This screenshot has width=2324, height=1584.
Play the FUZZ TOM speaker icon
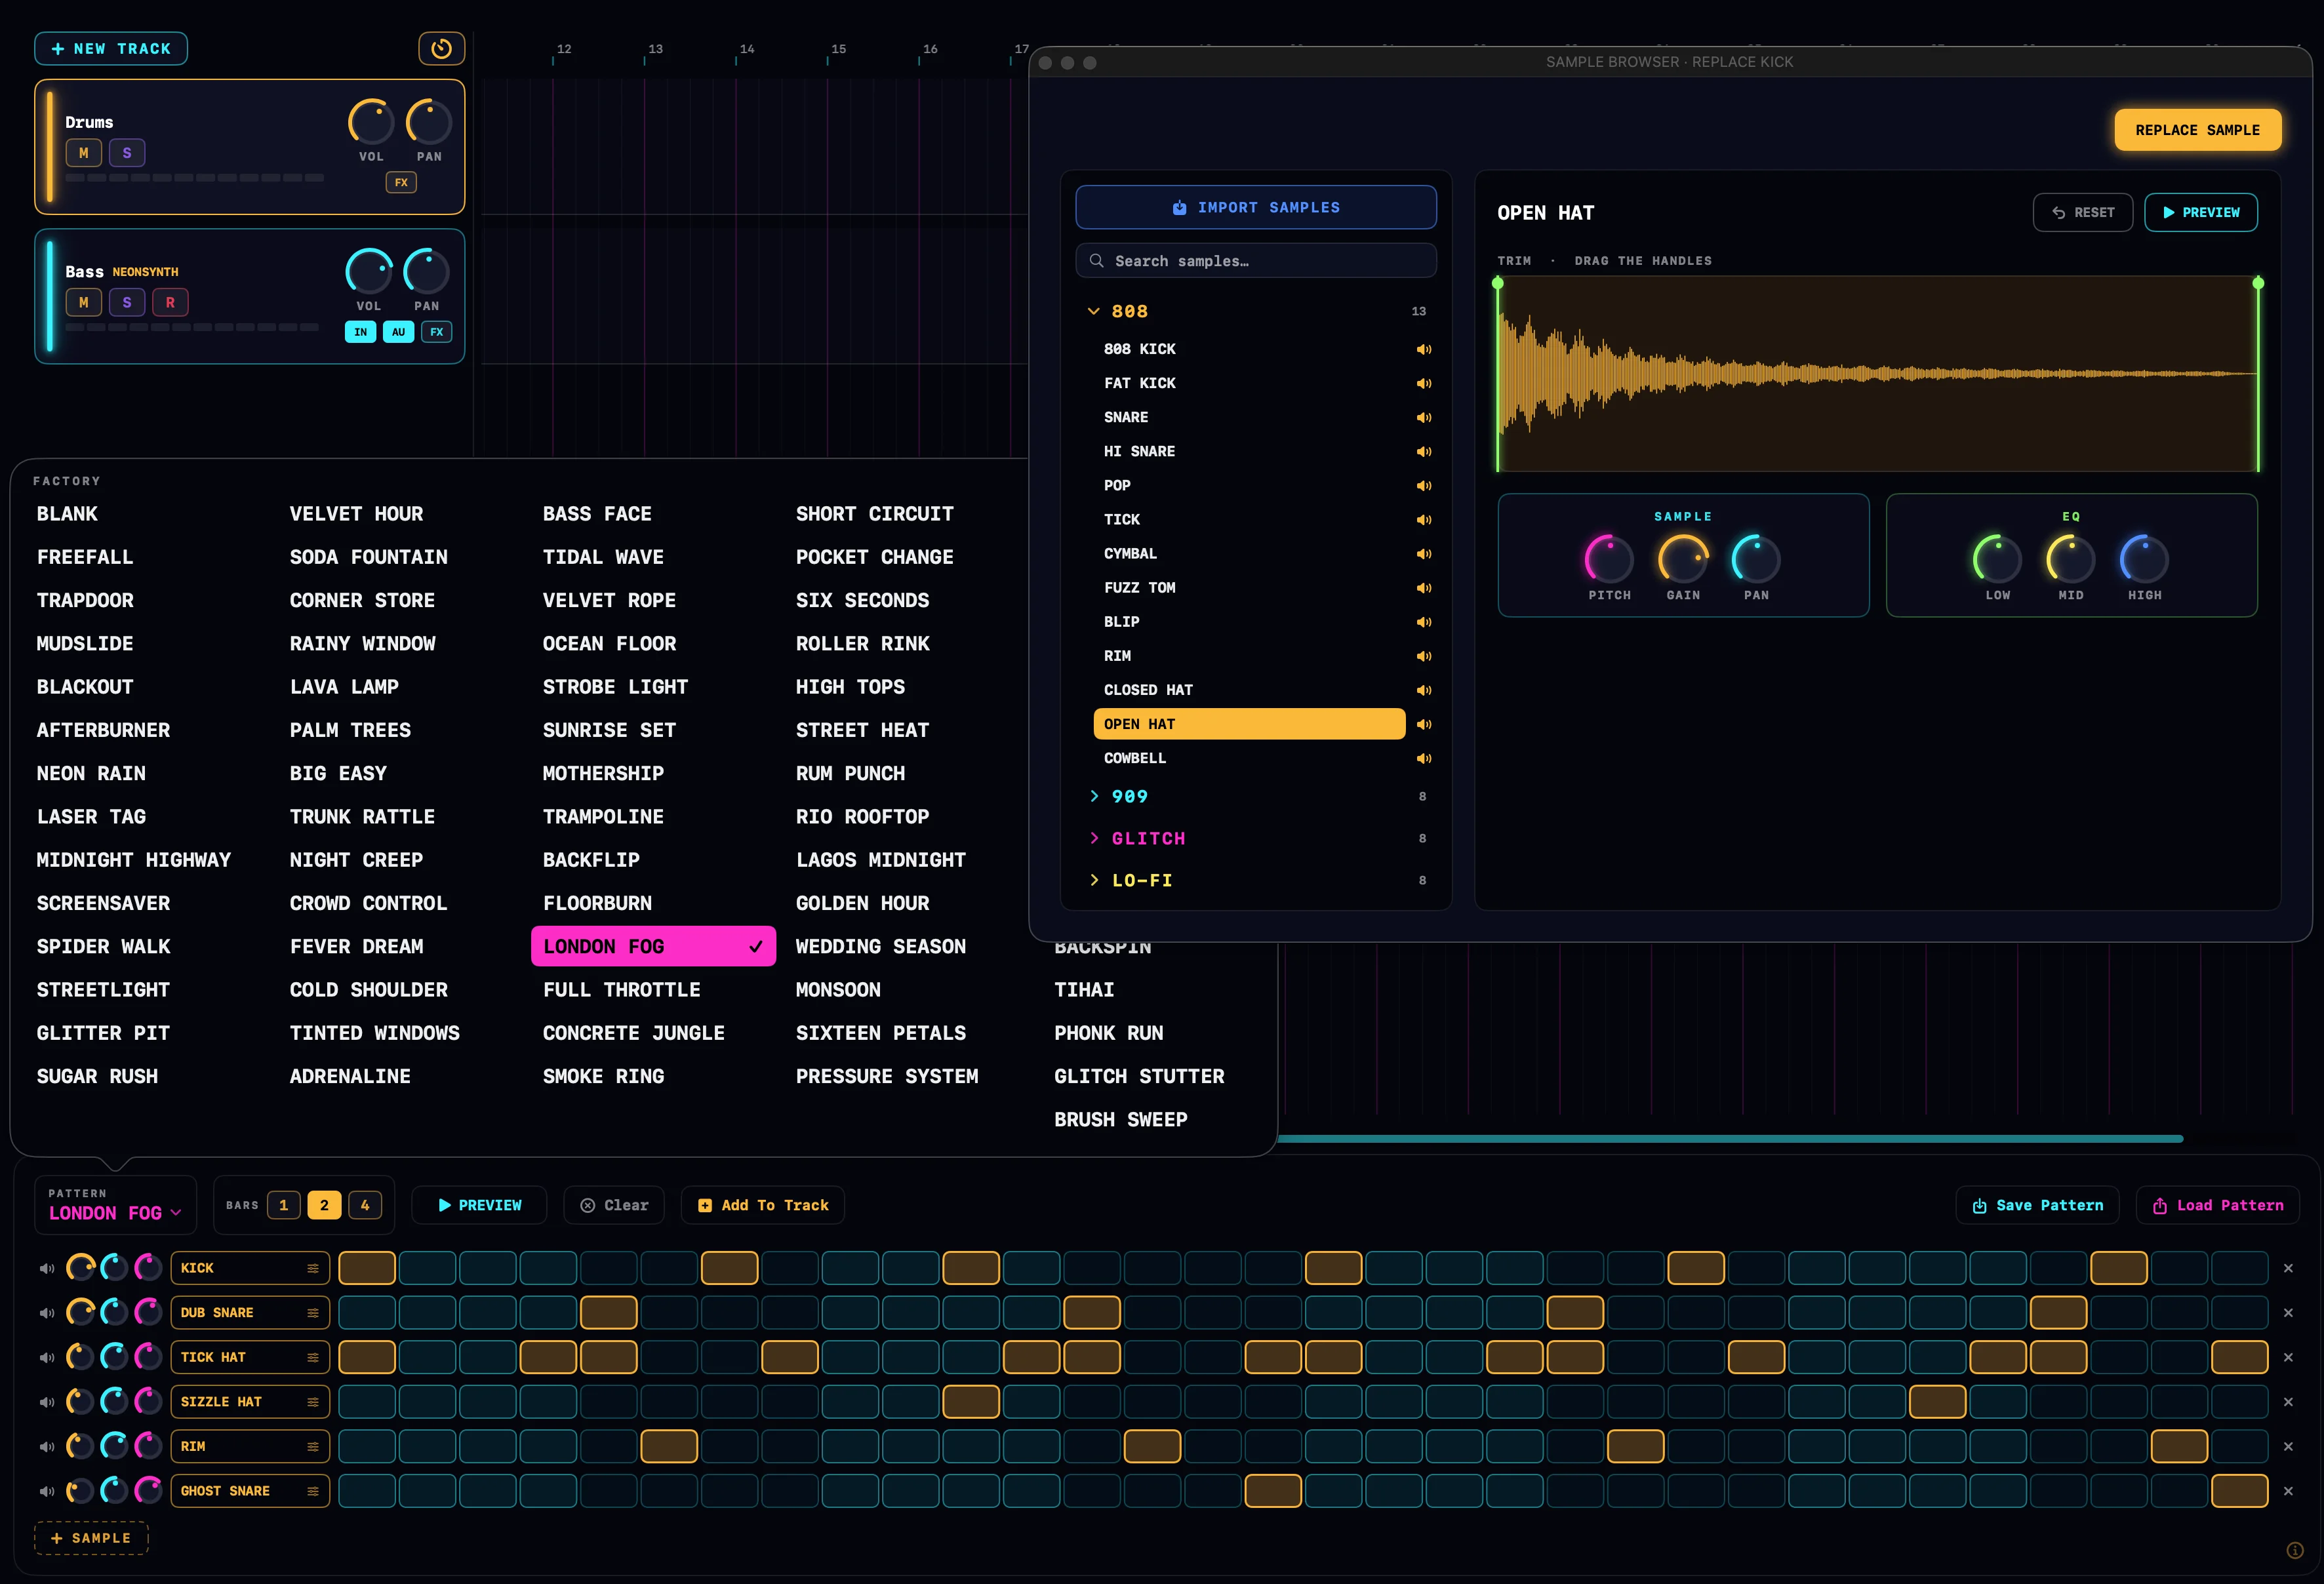(x=1423, y=588)
